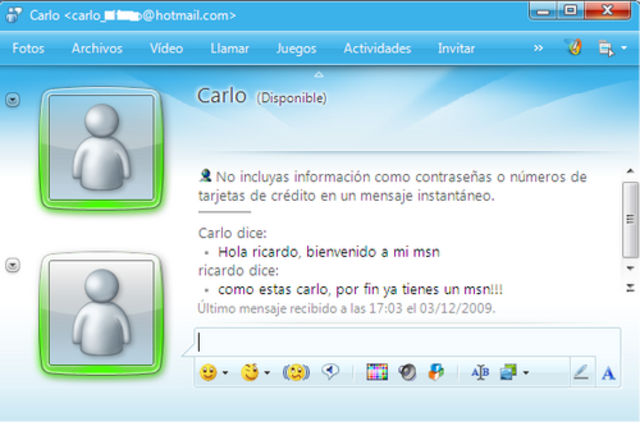640x422 pixels.
Task: Open the background dropdown arrow
Action: [526, 373]
